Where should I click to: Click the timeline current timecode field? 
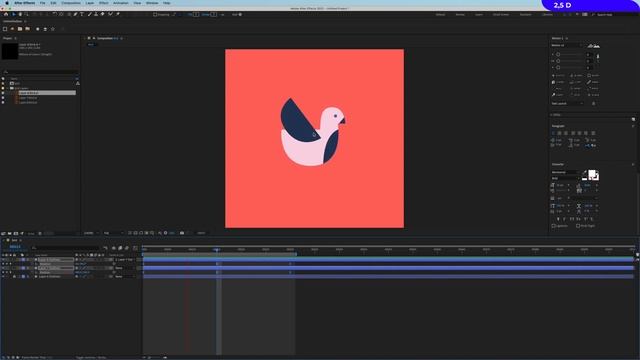pos(15,247)
